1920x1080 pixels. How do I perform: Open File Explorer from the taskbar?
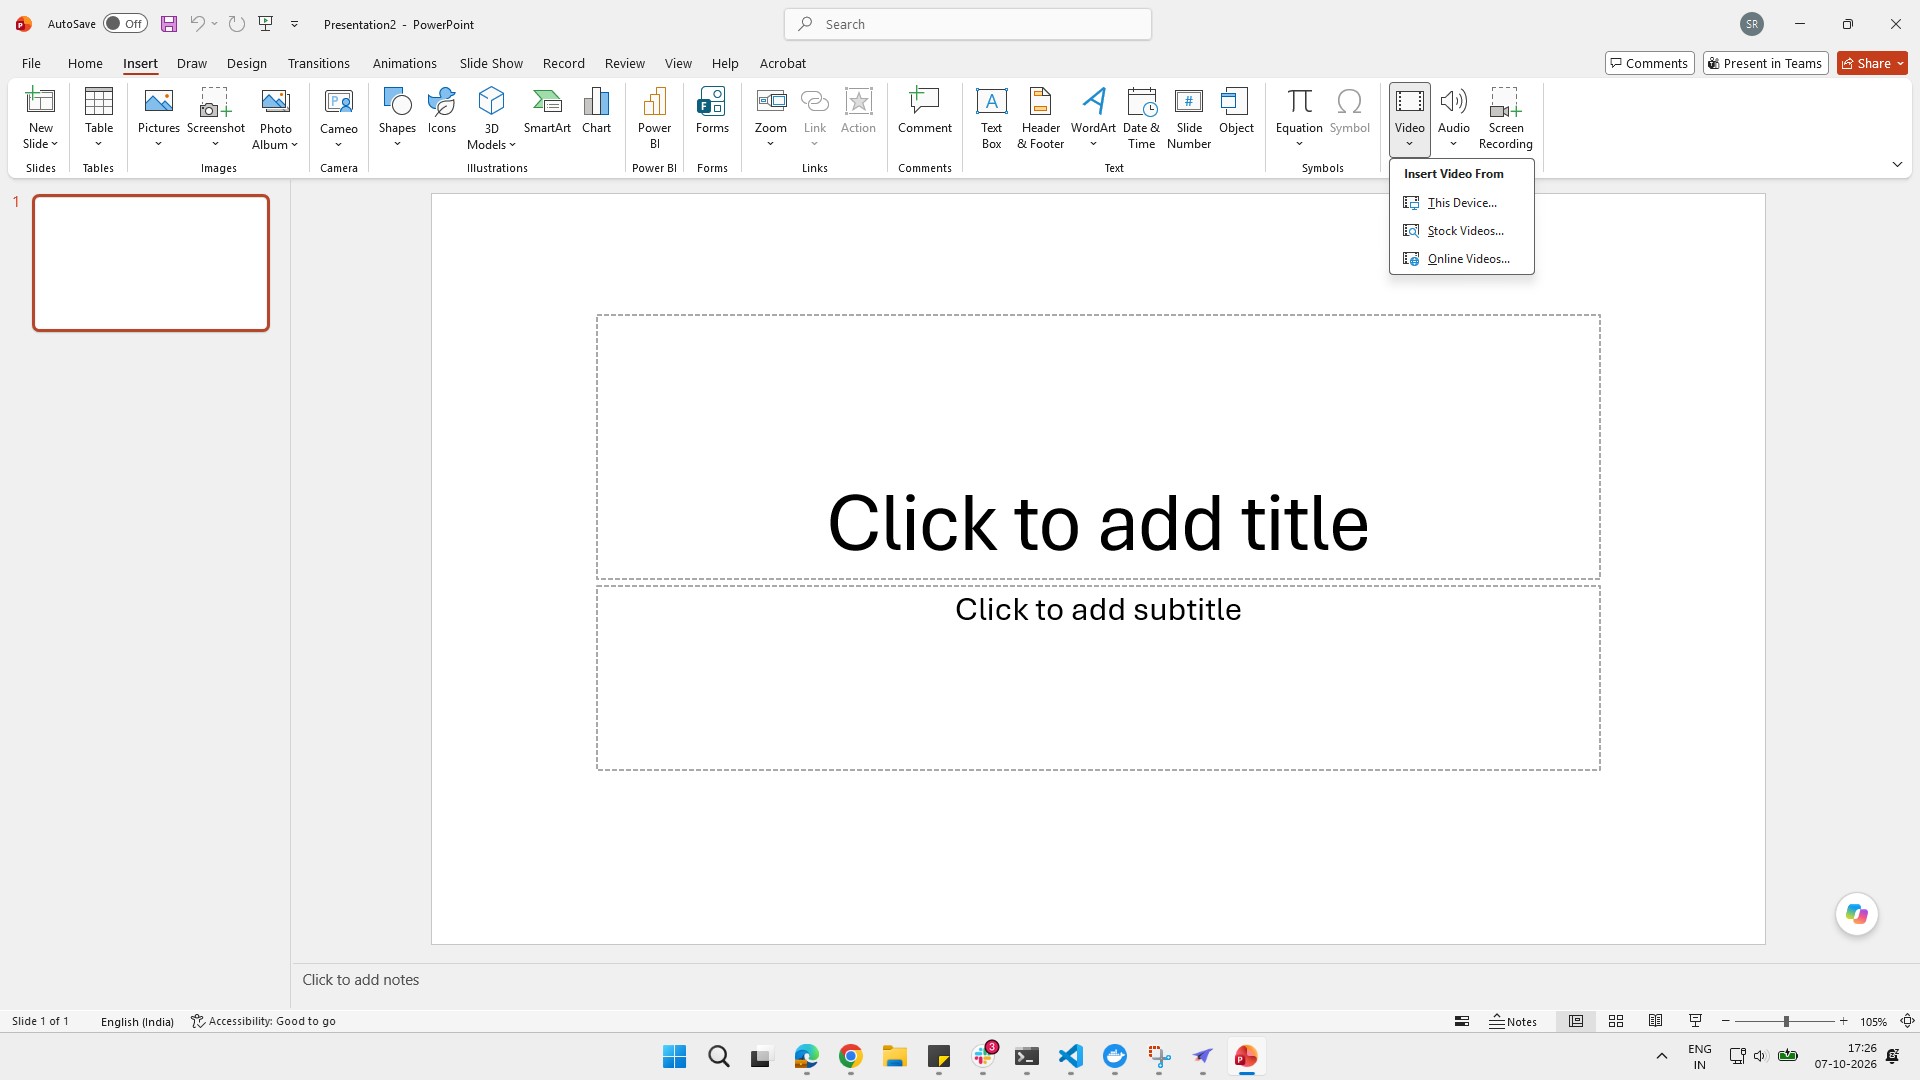tap(894, 1056)
